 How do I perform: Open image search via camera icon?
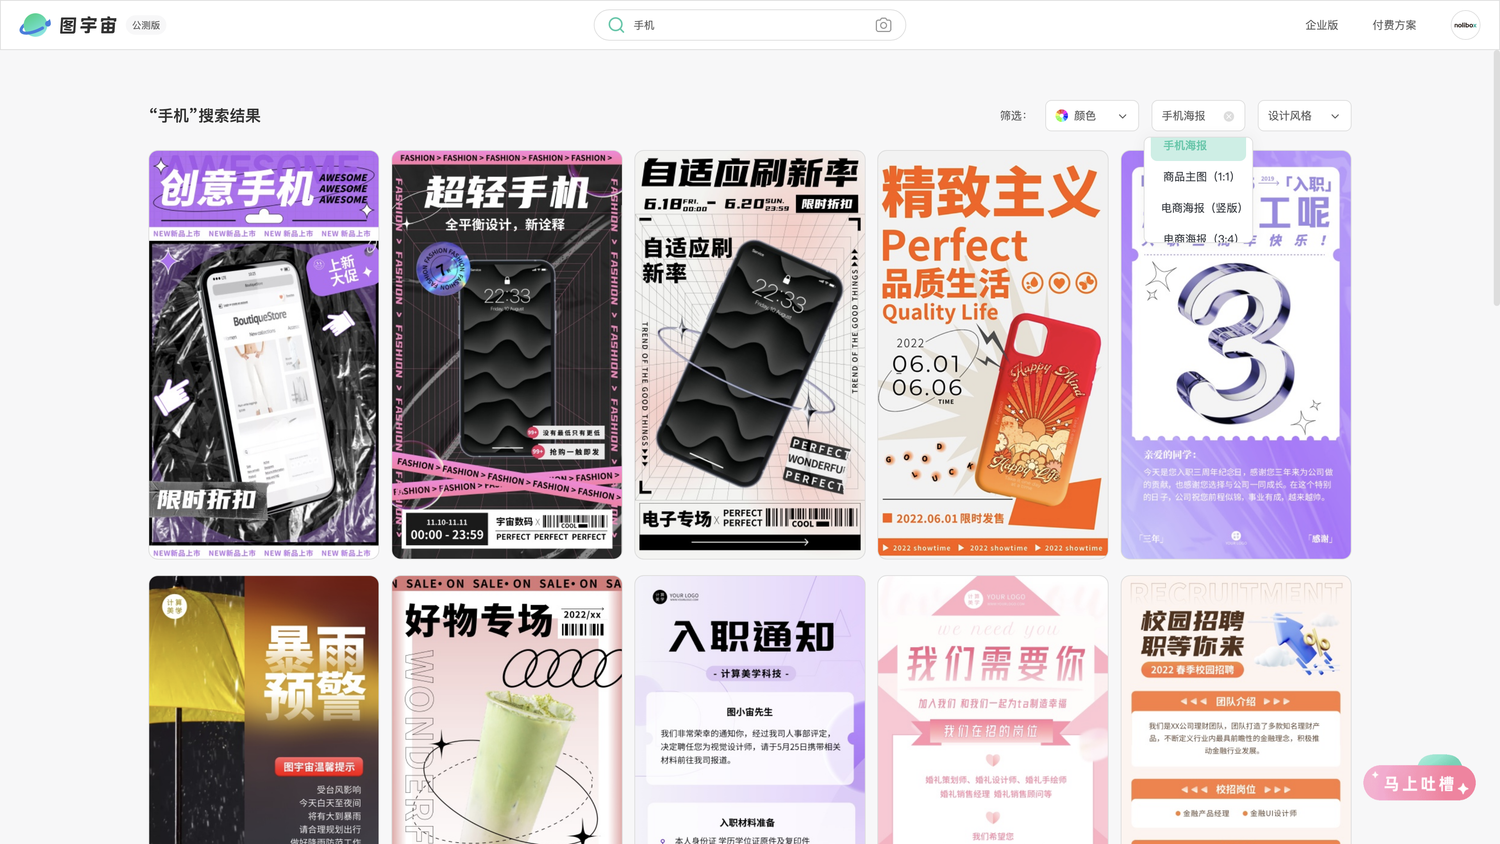[883, 25]
